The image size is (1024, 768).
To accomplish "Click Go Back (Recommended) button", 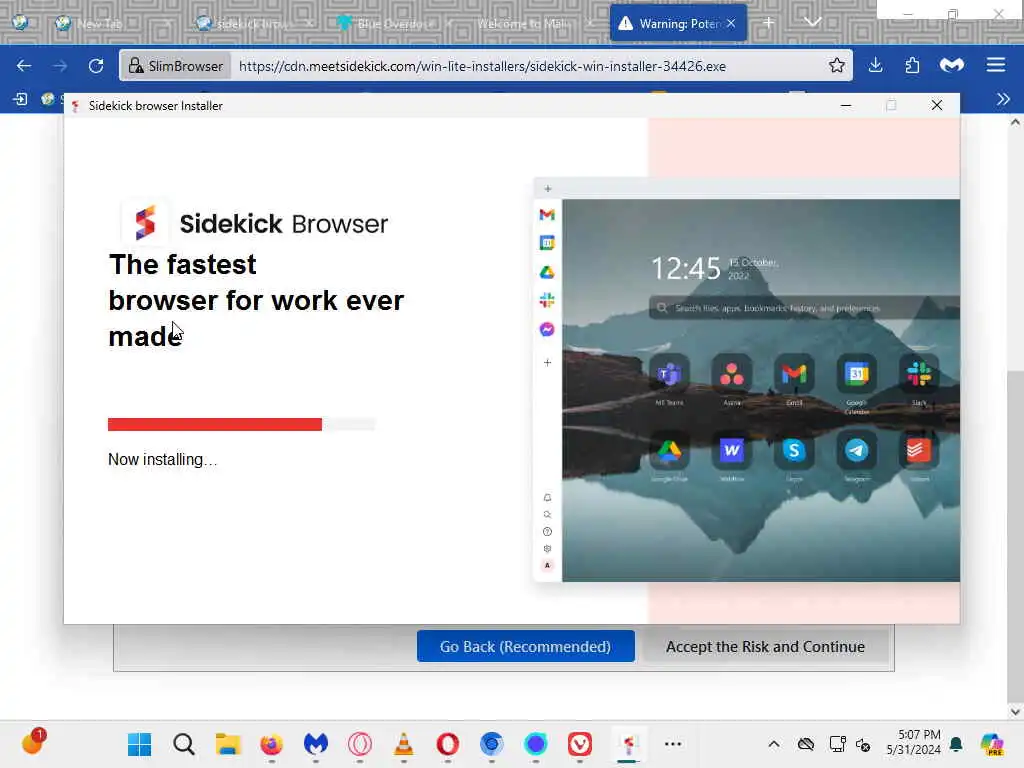I will pyautogui.click(x=525, y=647).
